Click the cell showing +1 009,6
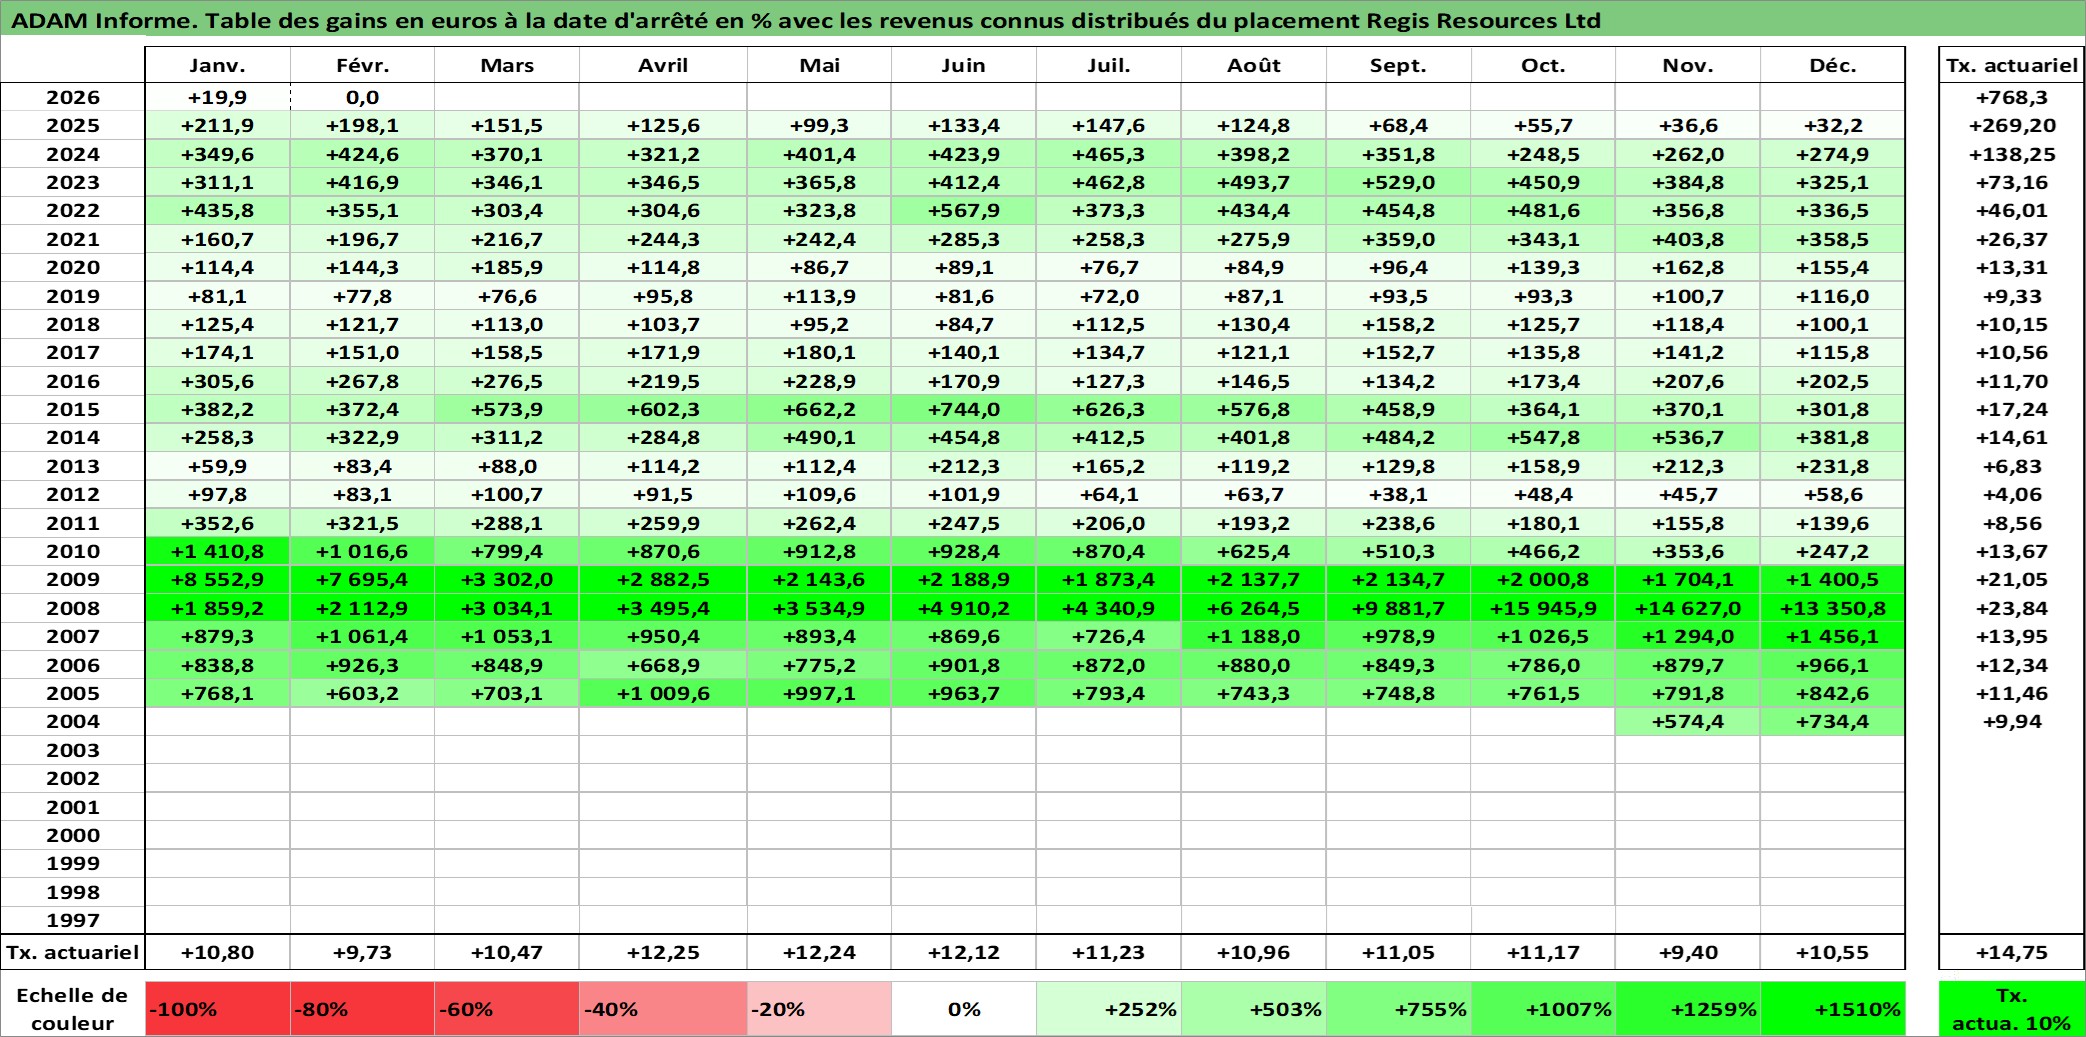 tap(663, 693)
